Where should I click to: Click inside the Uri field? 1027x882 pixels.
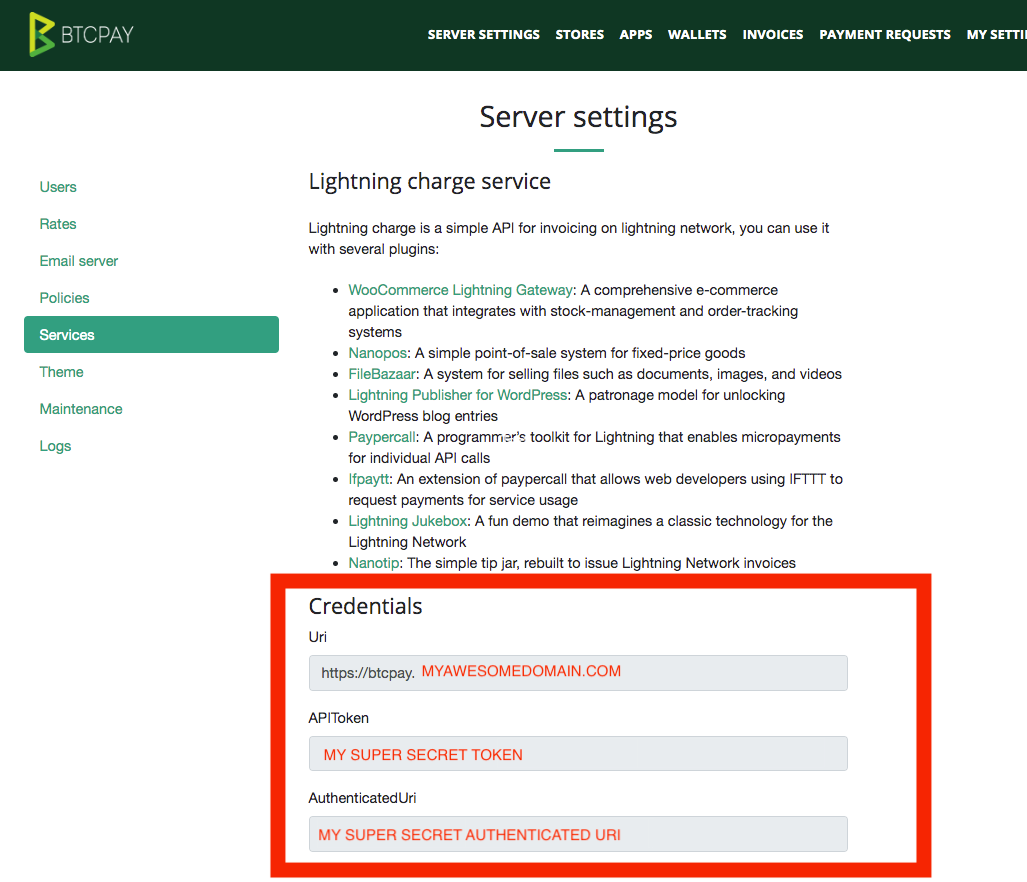578,673
